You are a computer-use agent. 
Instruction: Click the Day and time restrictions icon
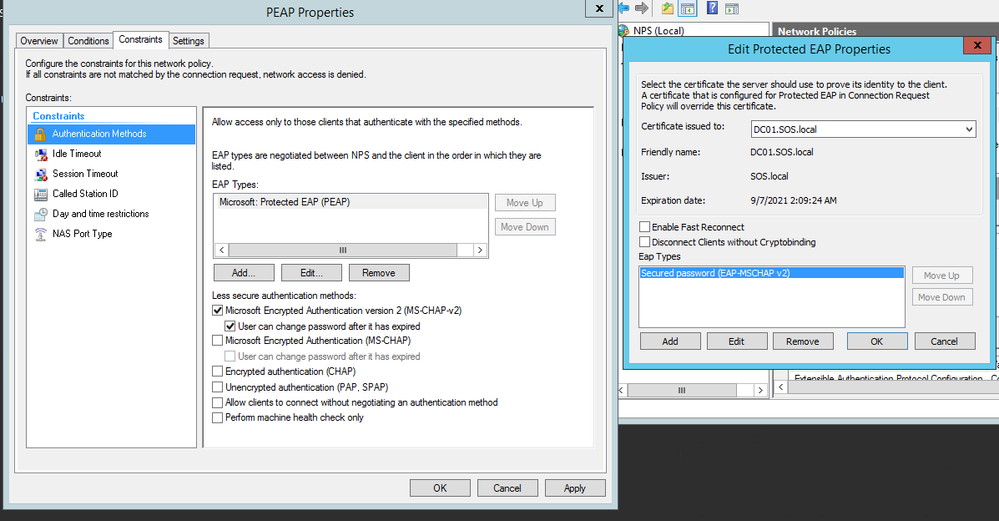click(41, 214)
